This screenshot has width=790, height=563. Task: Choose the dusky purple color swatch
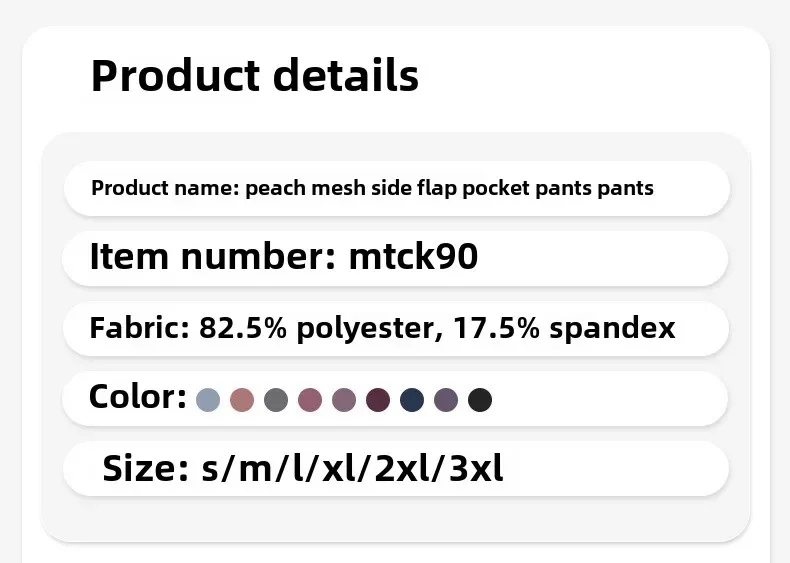coord(446,400)
